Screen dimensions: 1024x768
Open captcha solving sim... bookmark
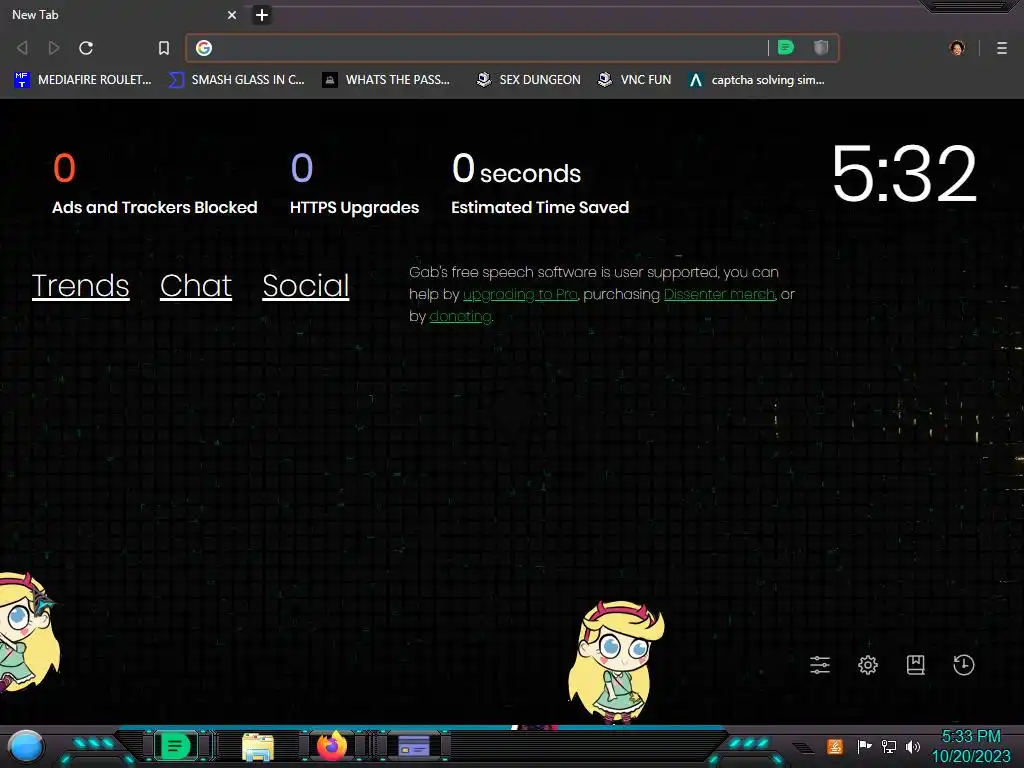[x=757, y=80]
